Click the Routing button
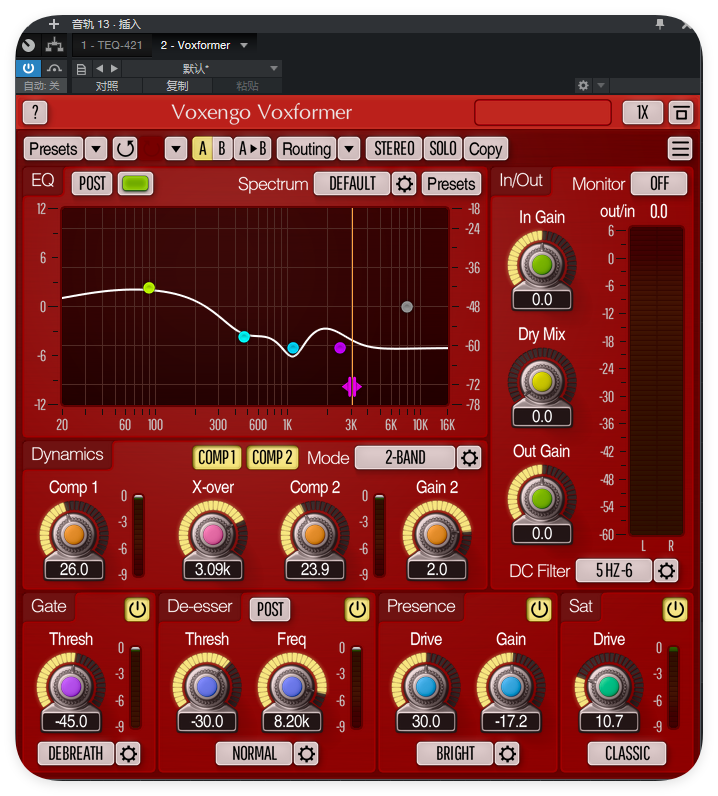Screen dimensions: 718x796 [307, 149]
